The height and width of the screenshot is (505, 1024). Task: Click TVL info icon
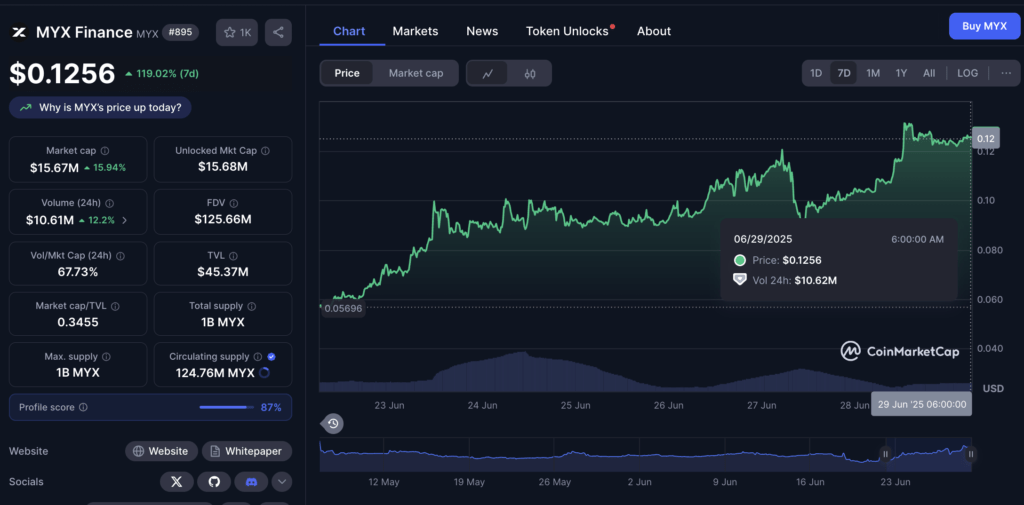[x=233, y=255]
